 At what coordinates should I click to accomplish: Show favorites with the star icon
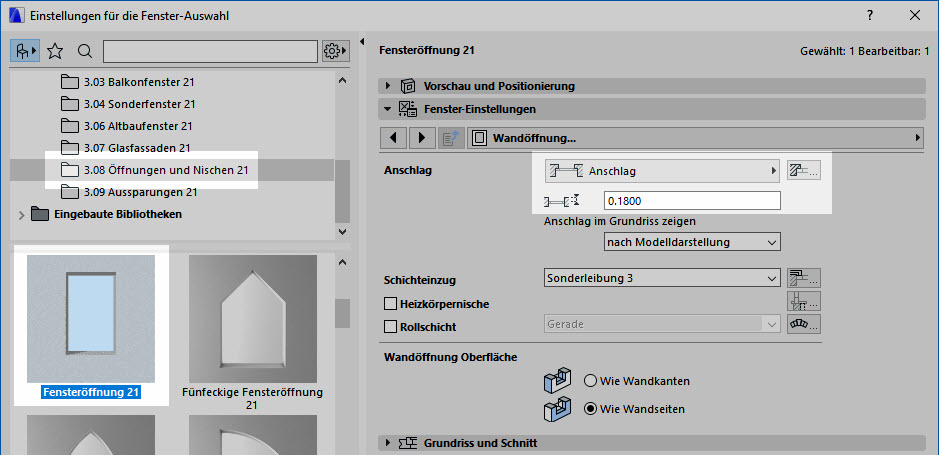click(x=55, y=51)
